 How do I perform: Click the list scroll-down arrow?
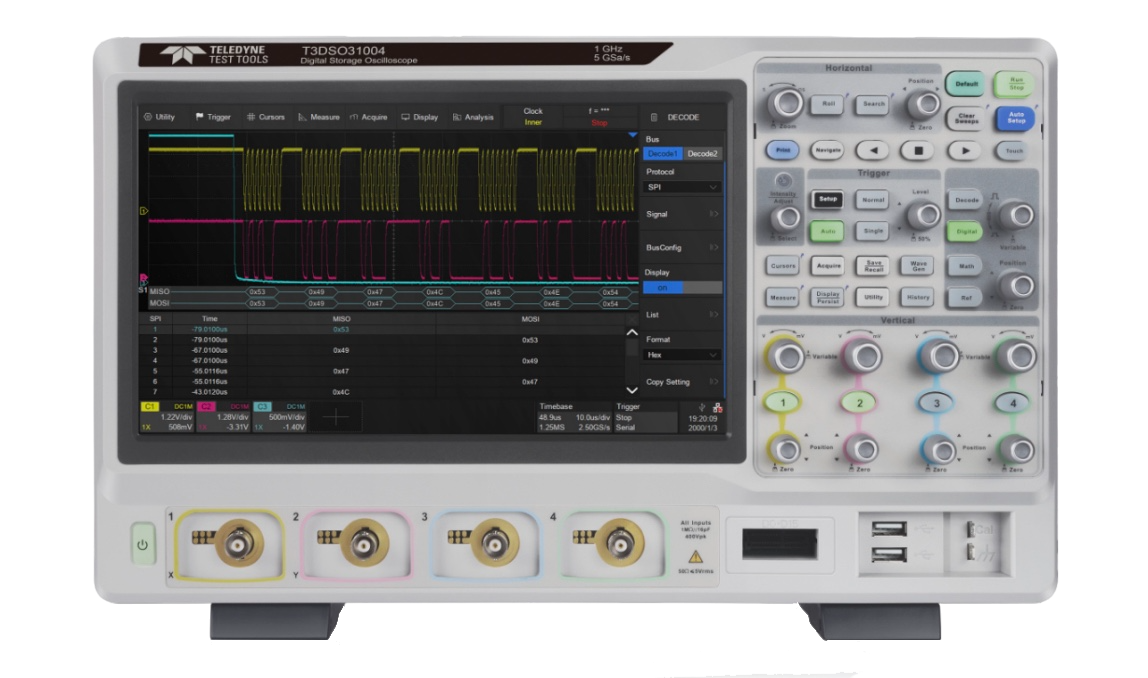(x=632, y=388)
